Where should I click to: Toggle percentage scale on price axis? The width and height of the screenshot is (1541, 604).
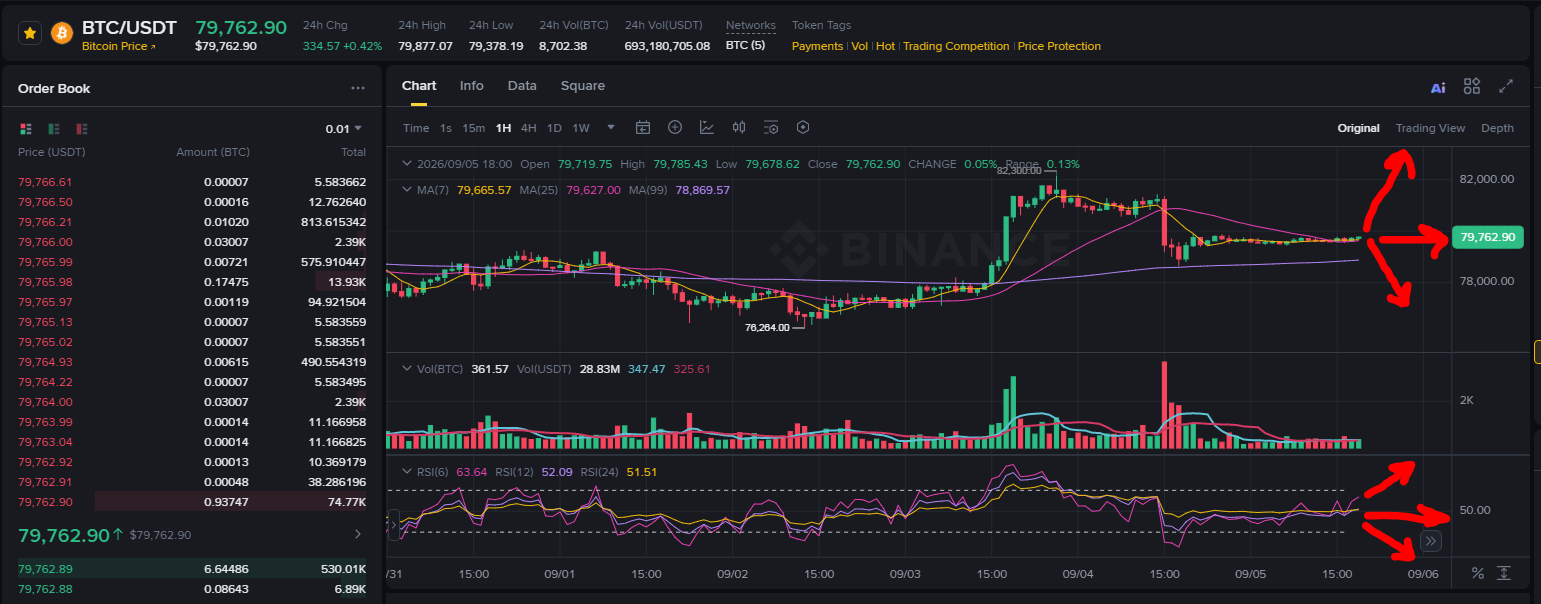click(x=1477, y=573)
